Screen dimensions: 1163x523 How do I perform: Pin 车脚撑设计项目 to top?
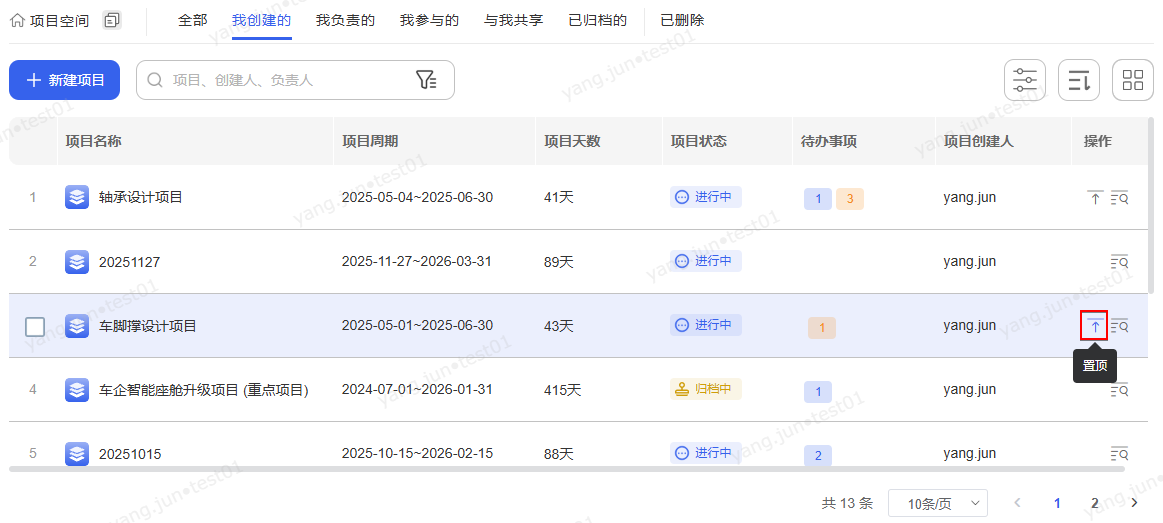click(1095, 326)
